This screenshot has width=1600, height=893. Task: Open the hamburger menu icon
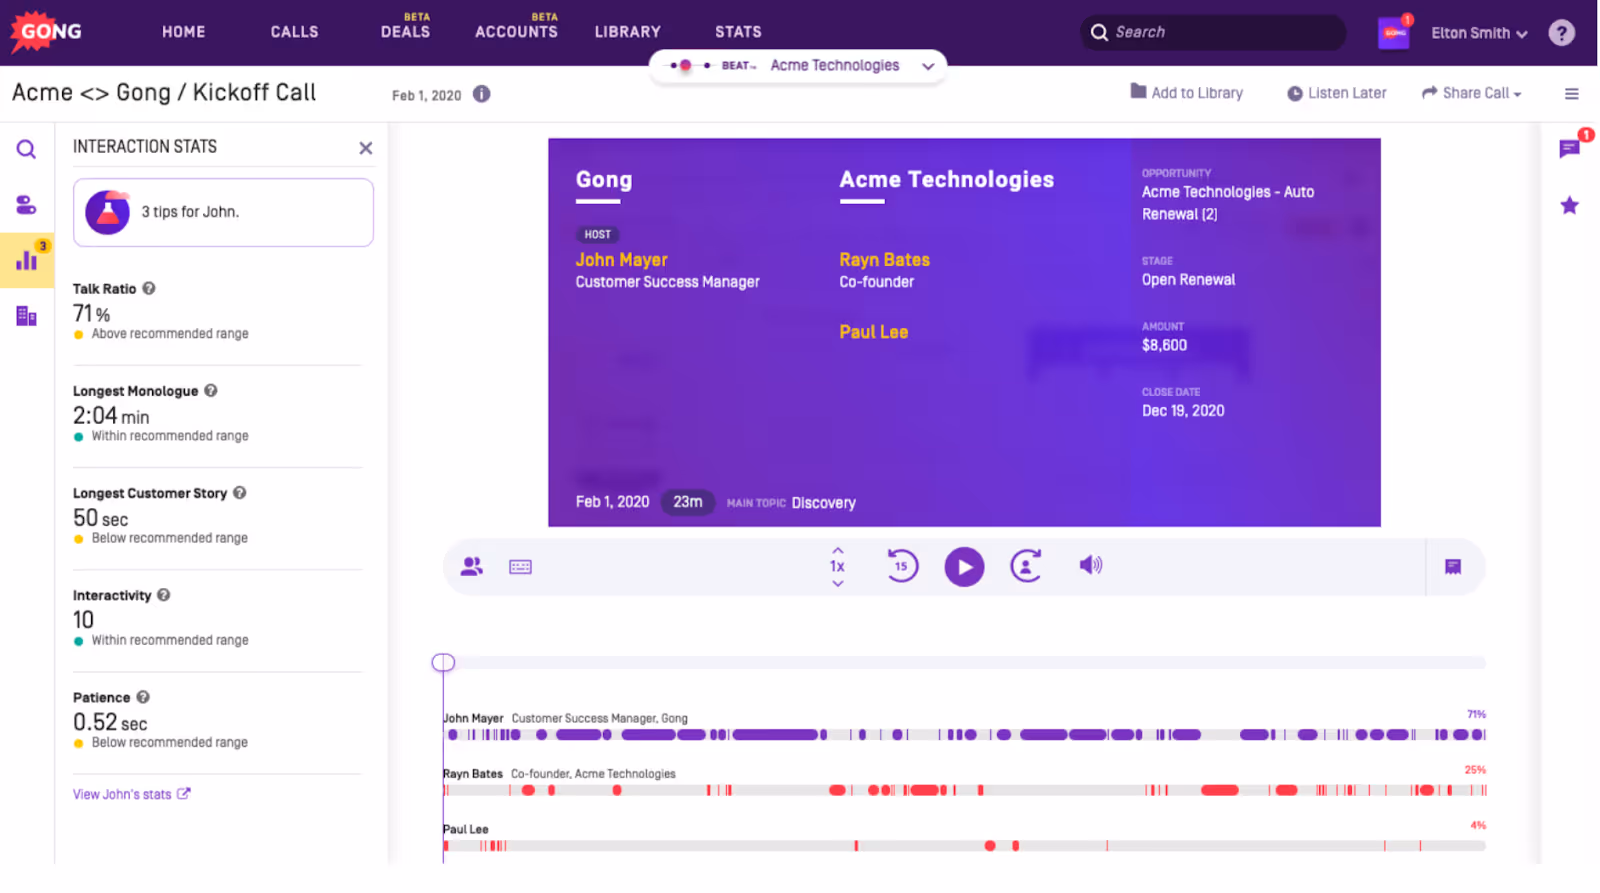(x=1572, y=94)
